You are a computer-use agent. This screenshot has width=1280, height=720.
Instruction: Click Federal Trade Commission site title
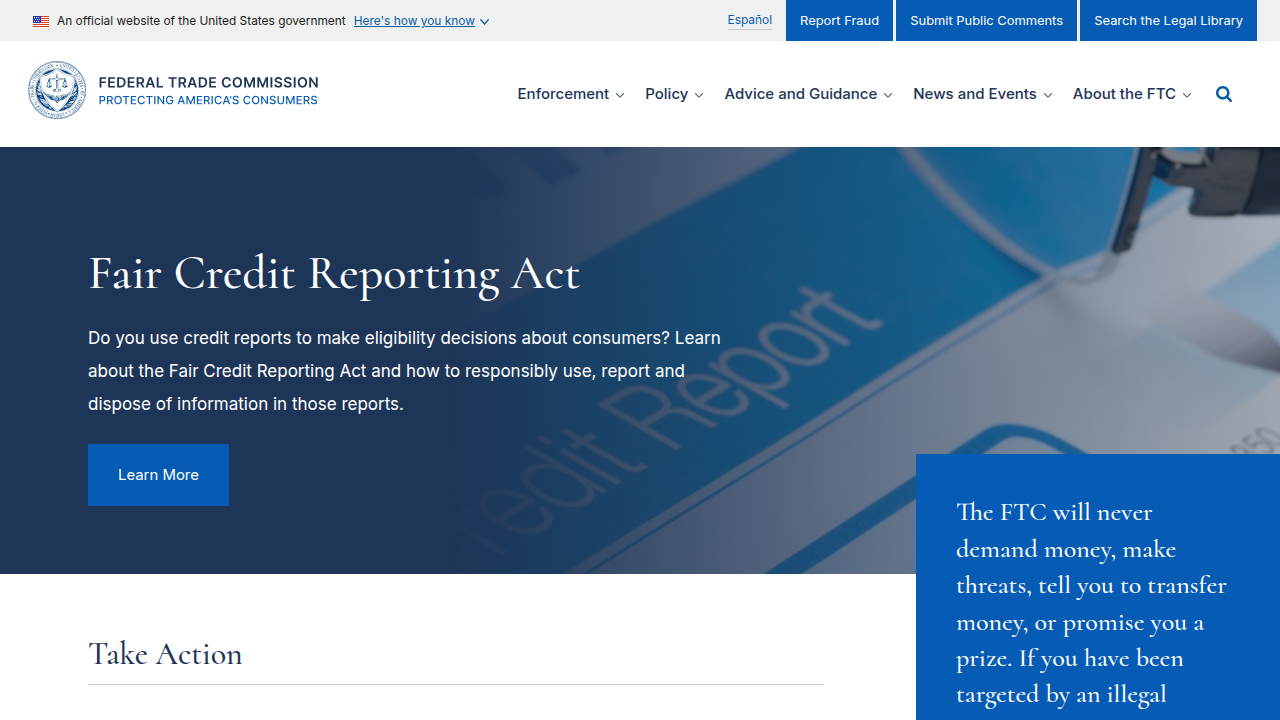coord(208,82)
